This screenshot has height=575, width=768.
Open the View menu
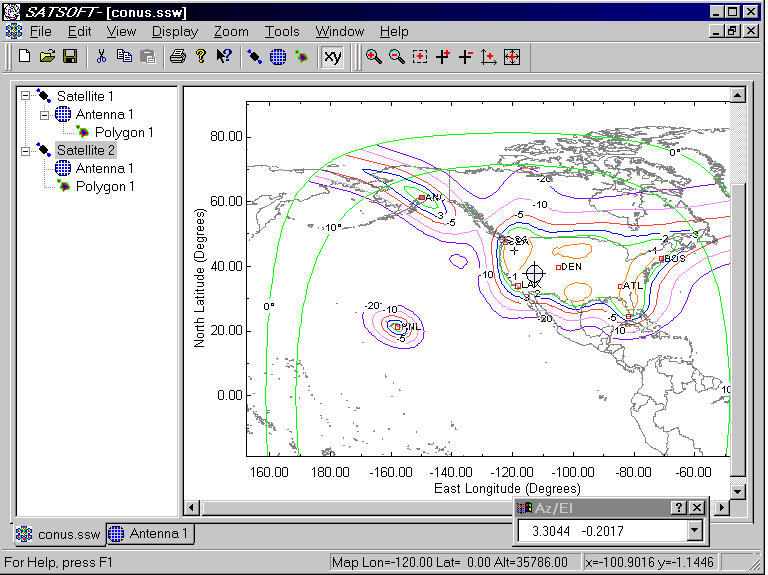121,31
